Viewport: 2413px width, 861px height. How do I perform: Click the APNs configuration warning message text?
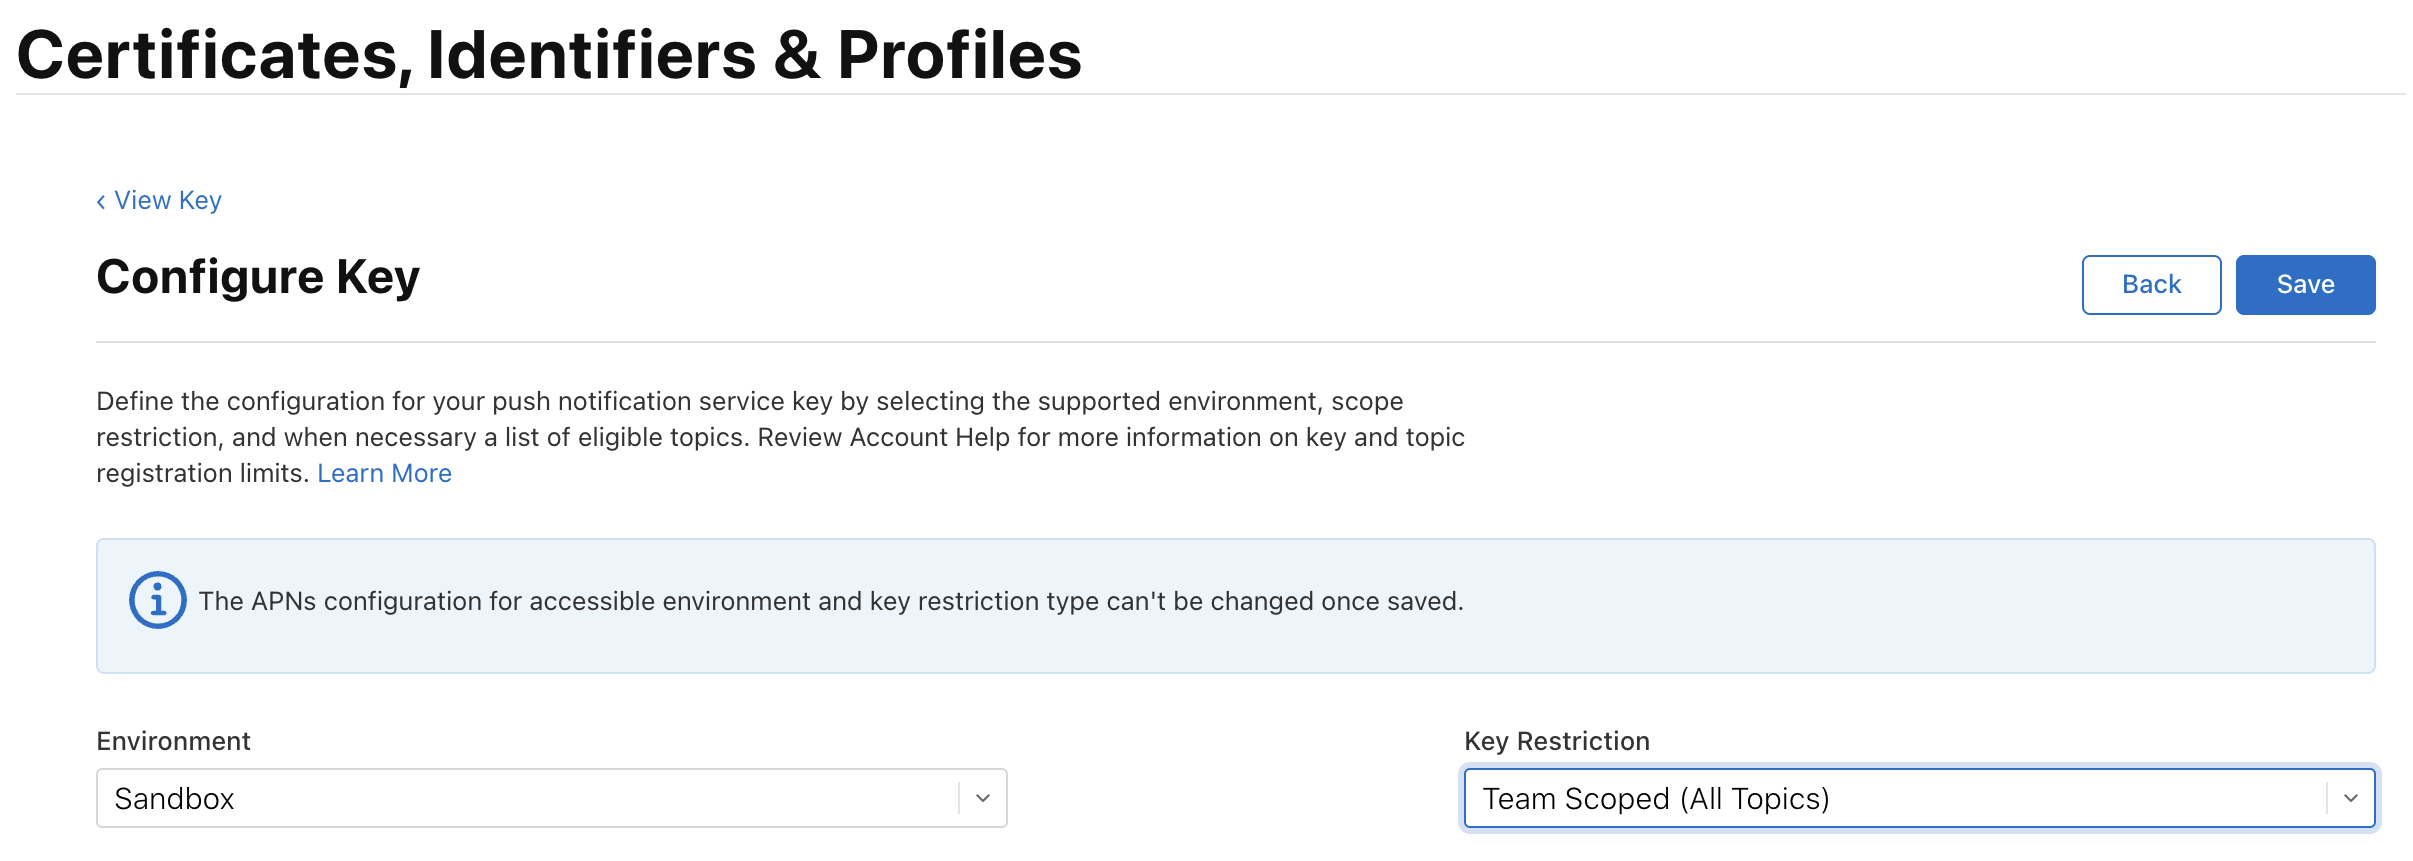pyautogui.click(x=830, y=601)
